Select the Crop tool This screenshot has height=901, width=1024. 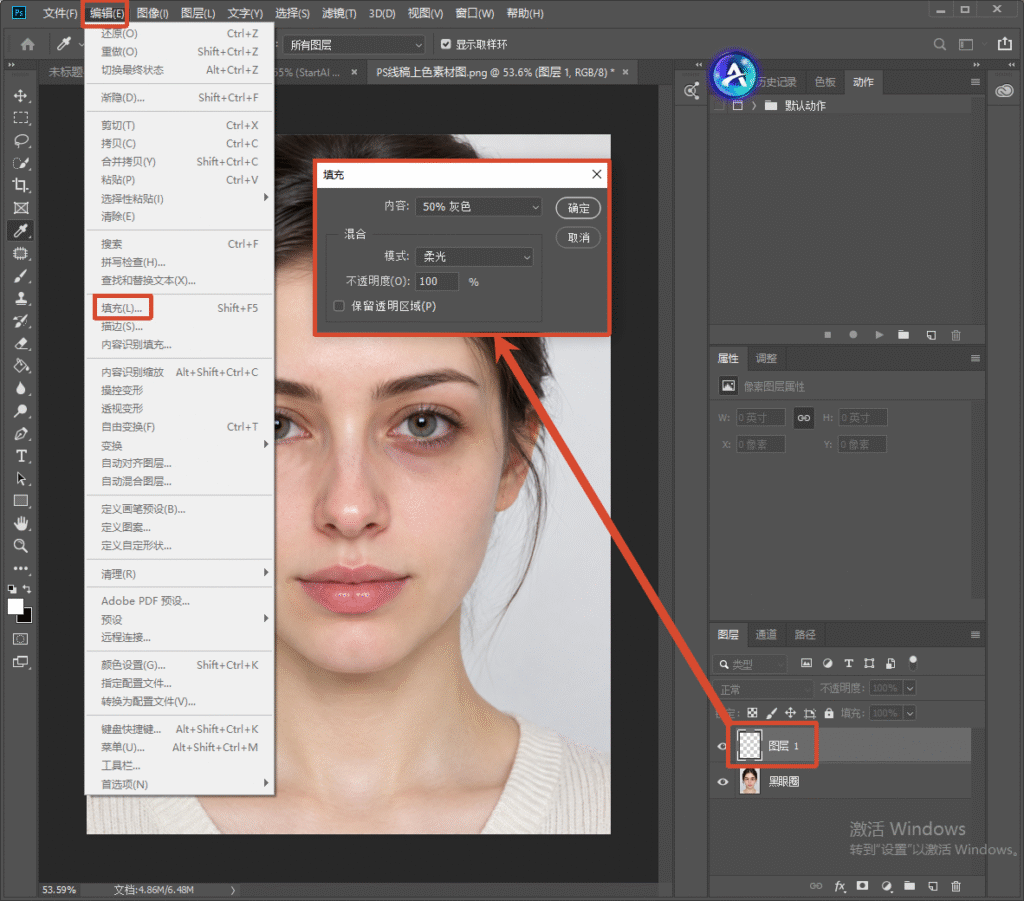point(21,185)
